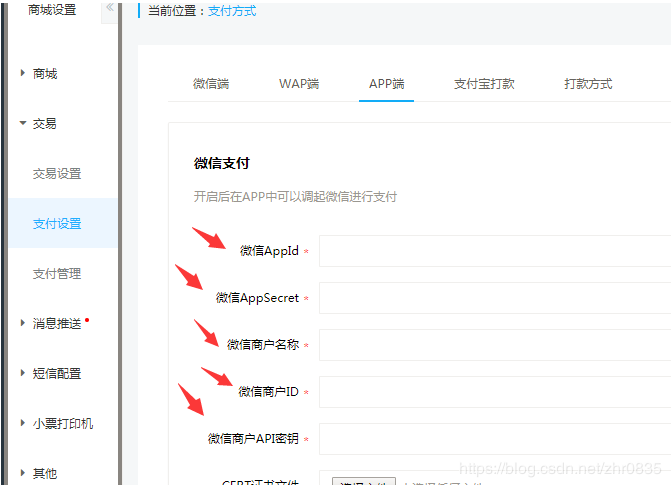Open 商城设置 at the sidebar top
The width and height of the screenshot is (671, 487).
coord(52,9)
